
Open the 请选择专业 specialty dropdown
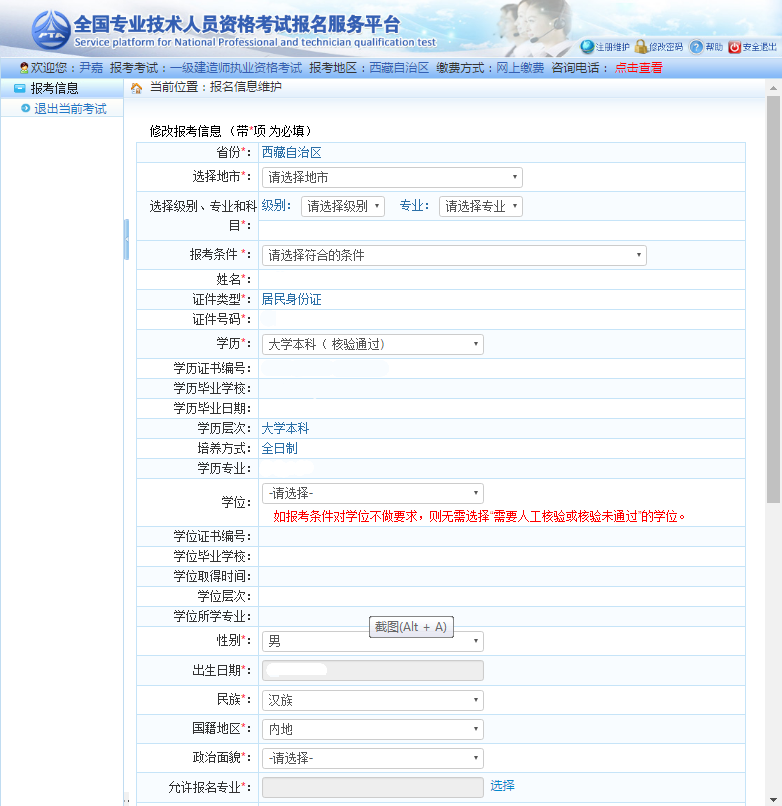pyautogui.click(x=480, y=206)
